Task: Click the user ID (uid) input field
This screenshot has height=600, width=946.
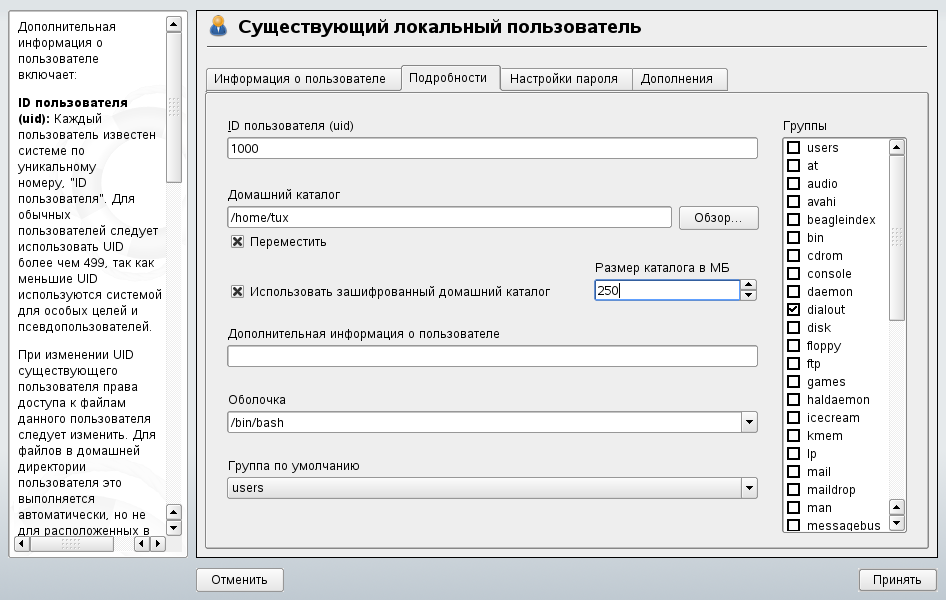Action: point(492,148)
